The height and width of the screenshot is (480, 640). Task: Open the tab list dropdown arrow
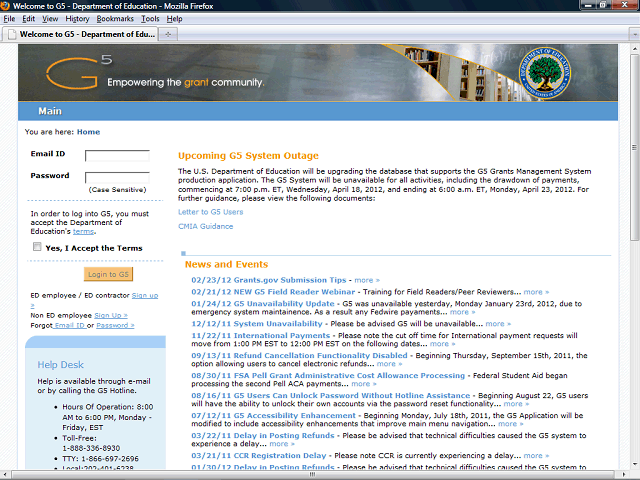pos(634,35)
